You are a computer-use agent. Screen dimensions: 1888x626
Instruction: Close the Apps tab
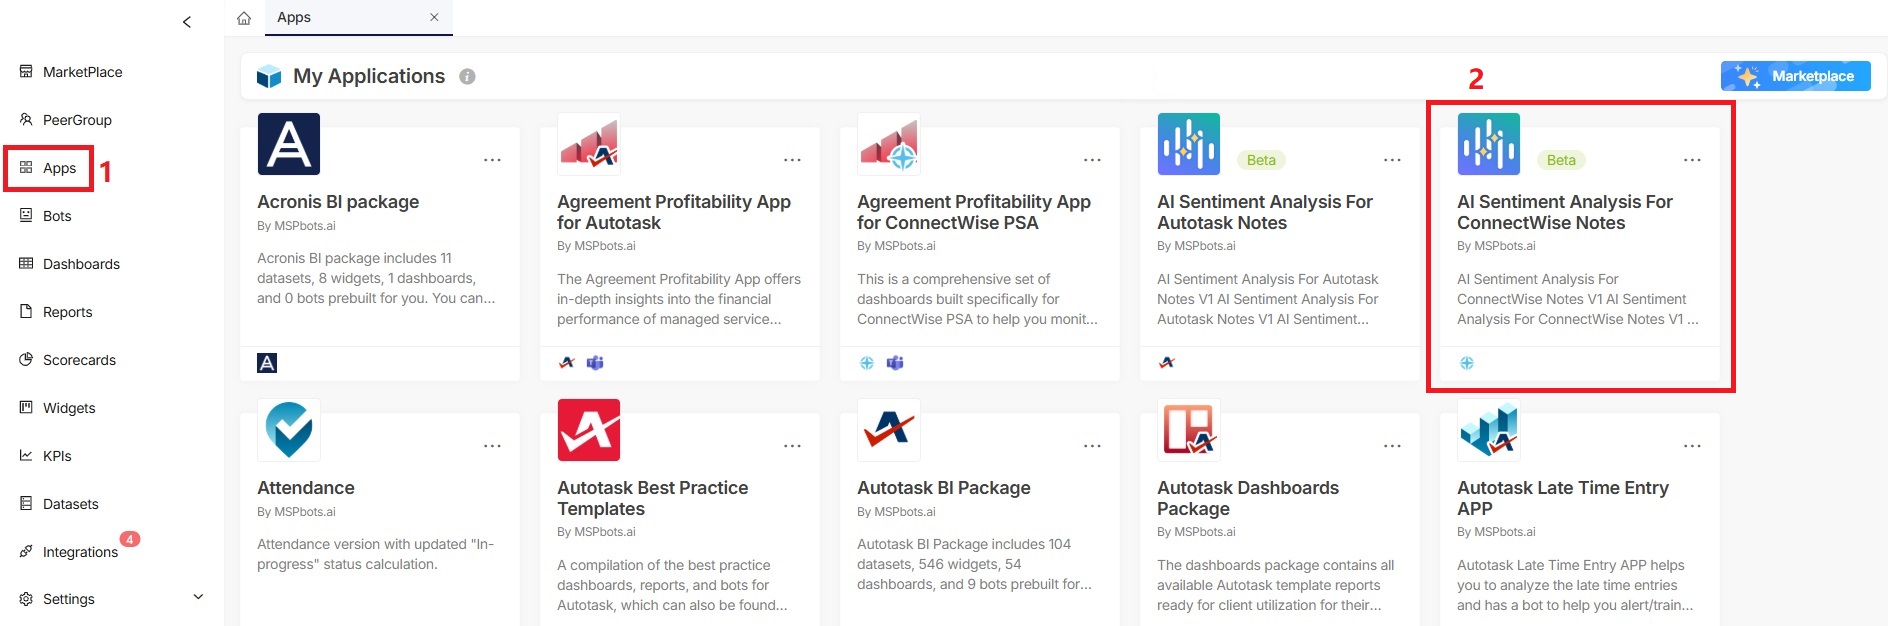click(x=434, y=17)
